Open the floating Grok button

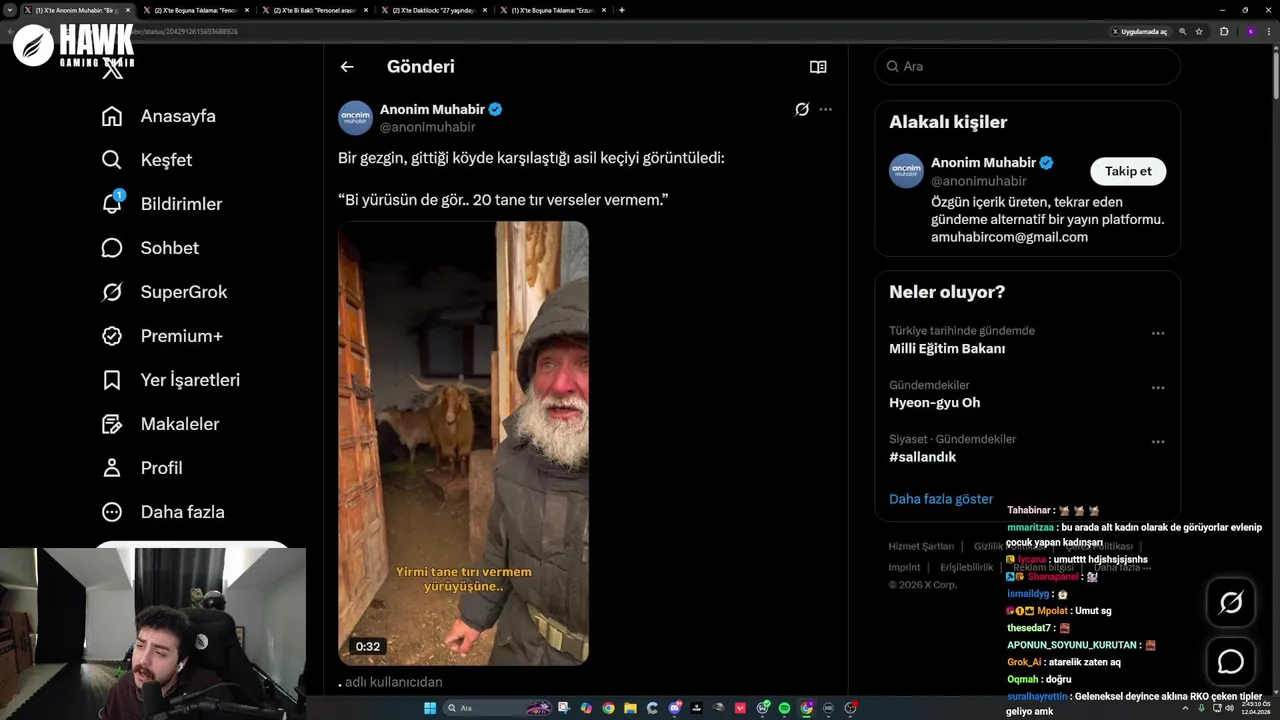click(x=1231, y=602)
